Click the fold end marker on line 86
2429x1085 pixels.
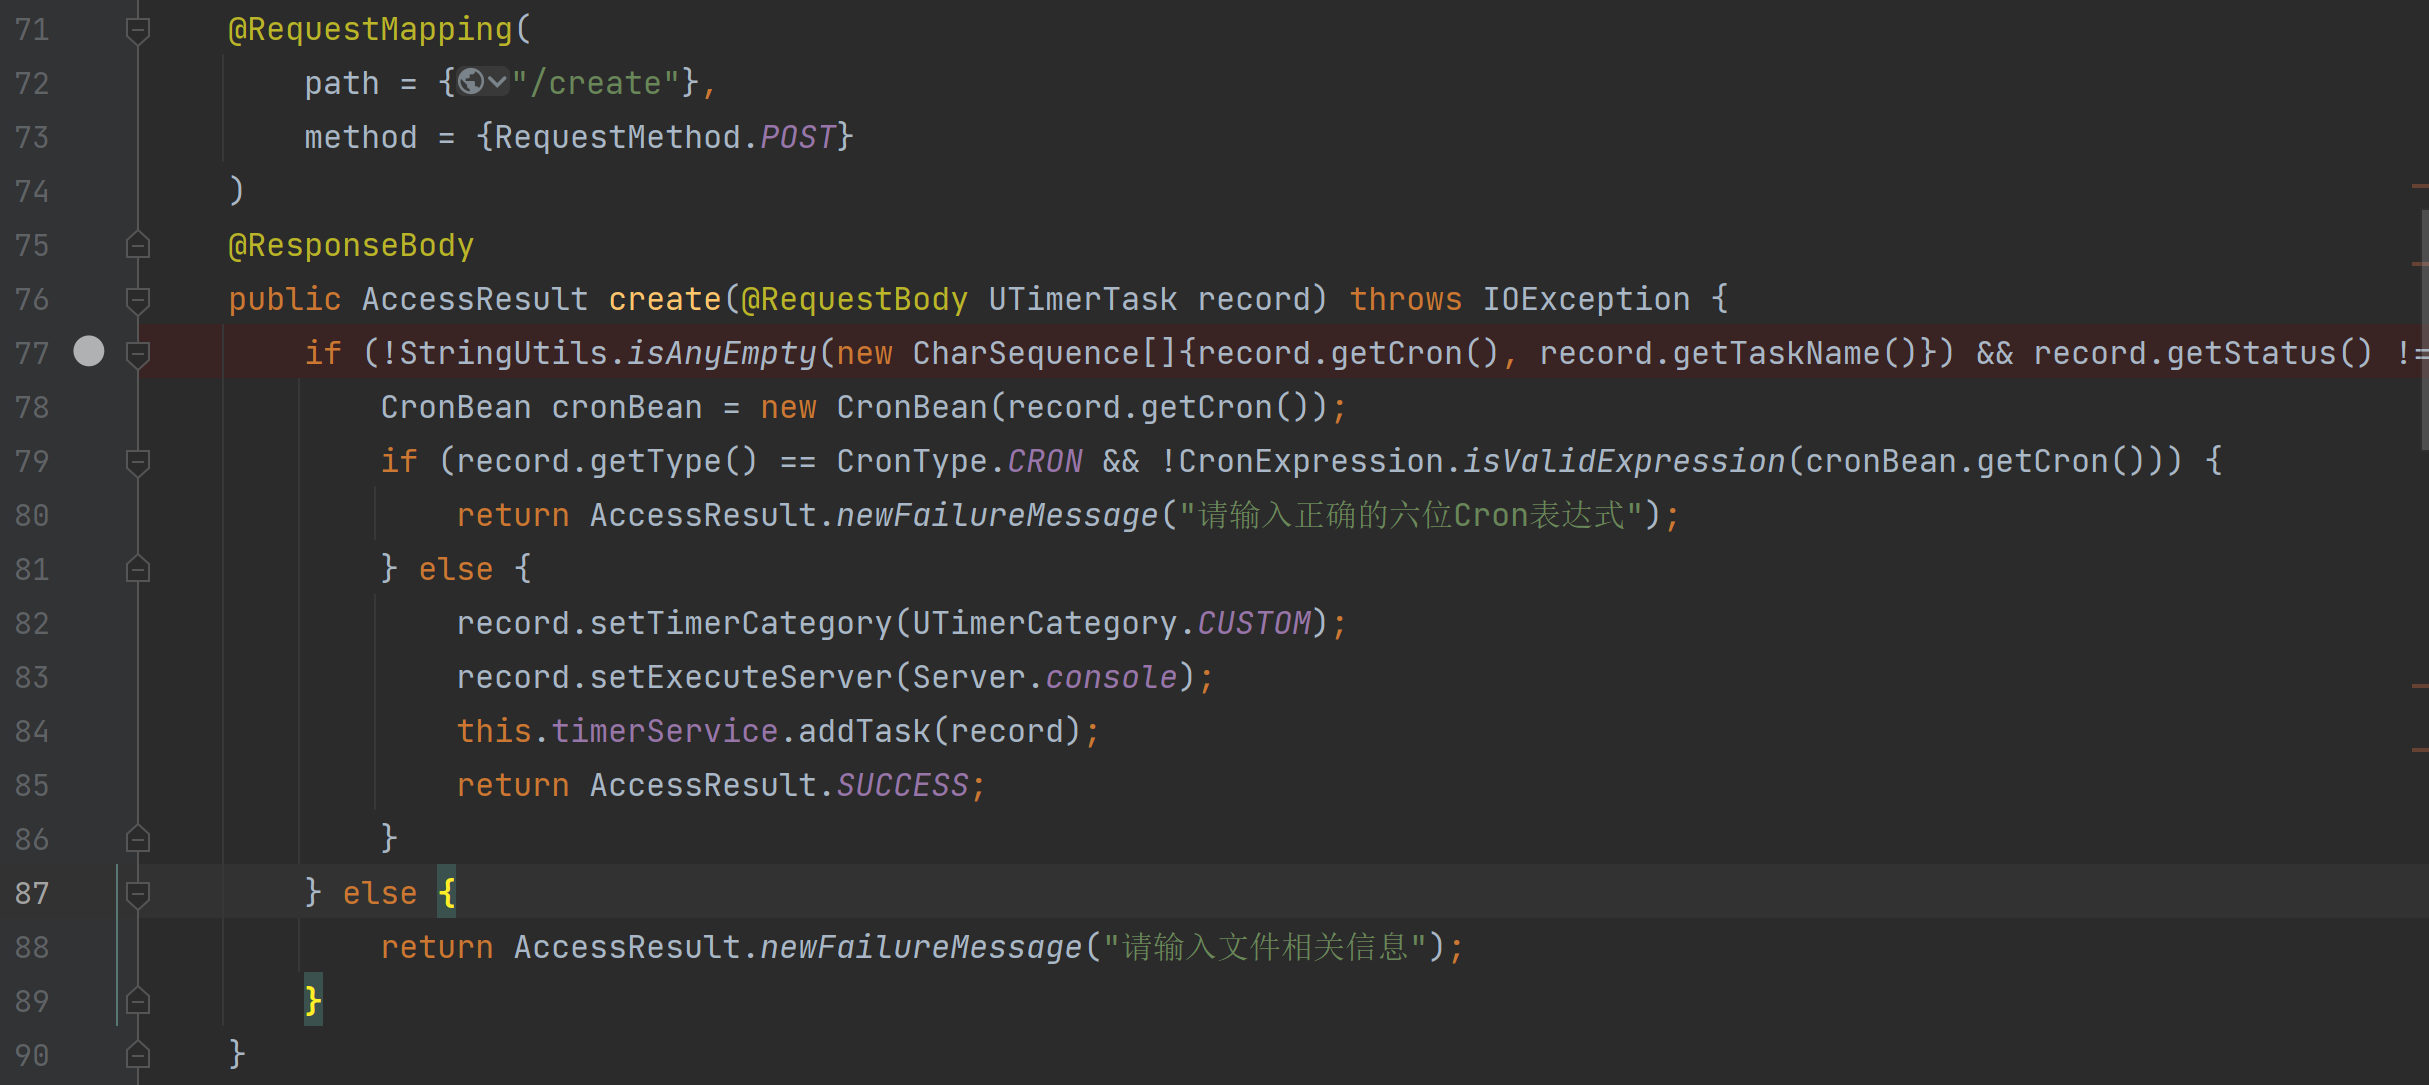click(x=138, y=839)
